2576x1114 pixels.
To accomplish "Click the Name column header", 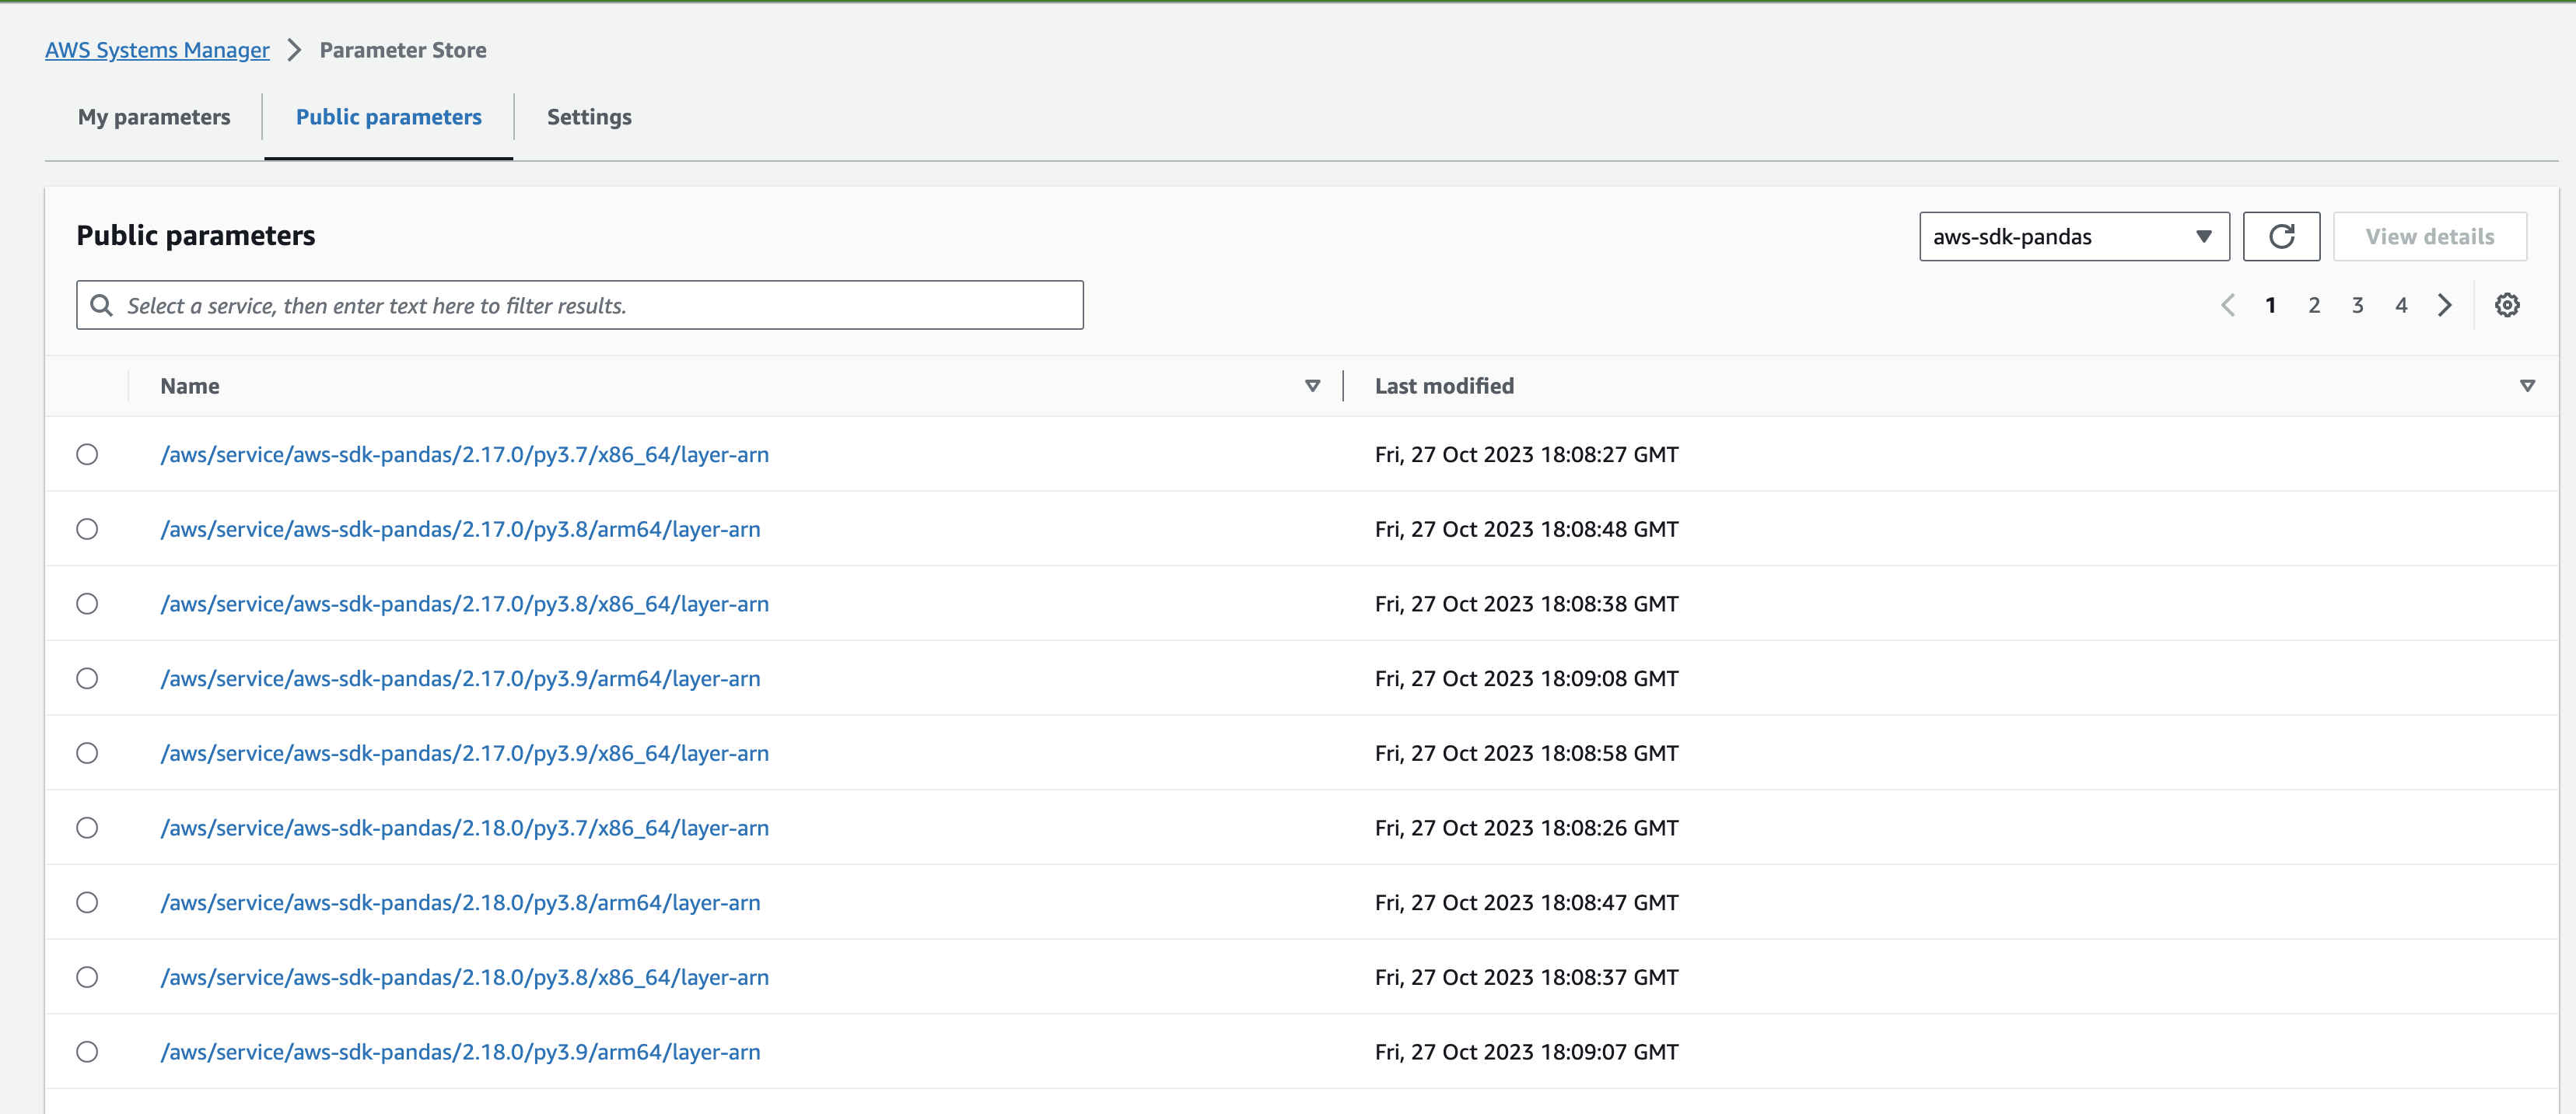I will (x=190, y=386).
